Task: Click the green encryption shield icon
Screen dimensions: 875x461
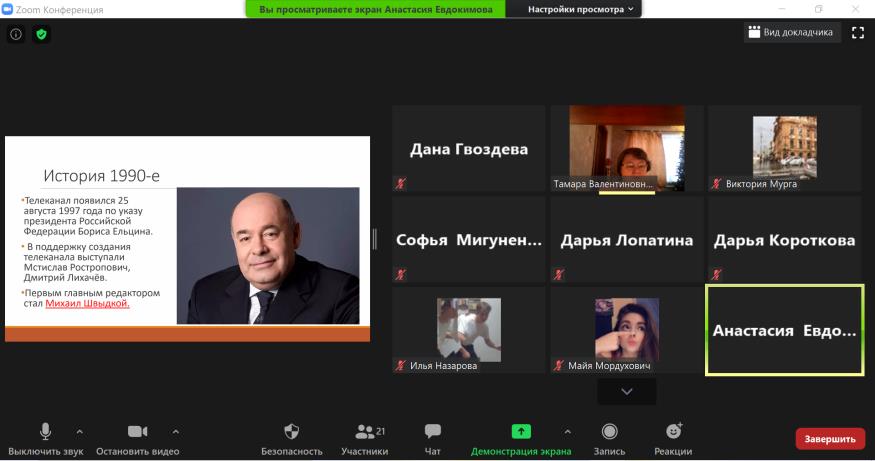Action: (41, 35)
